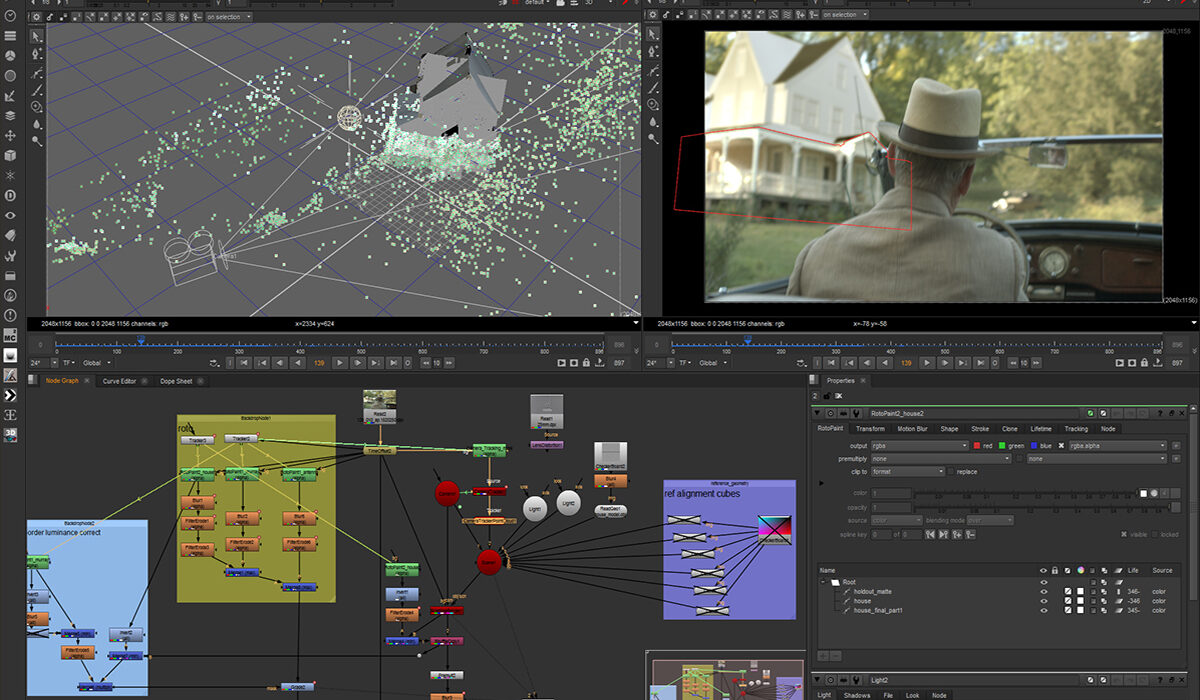Play forward in the 3D viewer timeline
The image size is (1200, 700).
[339, 363]
